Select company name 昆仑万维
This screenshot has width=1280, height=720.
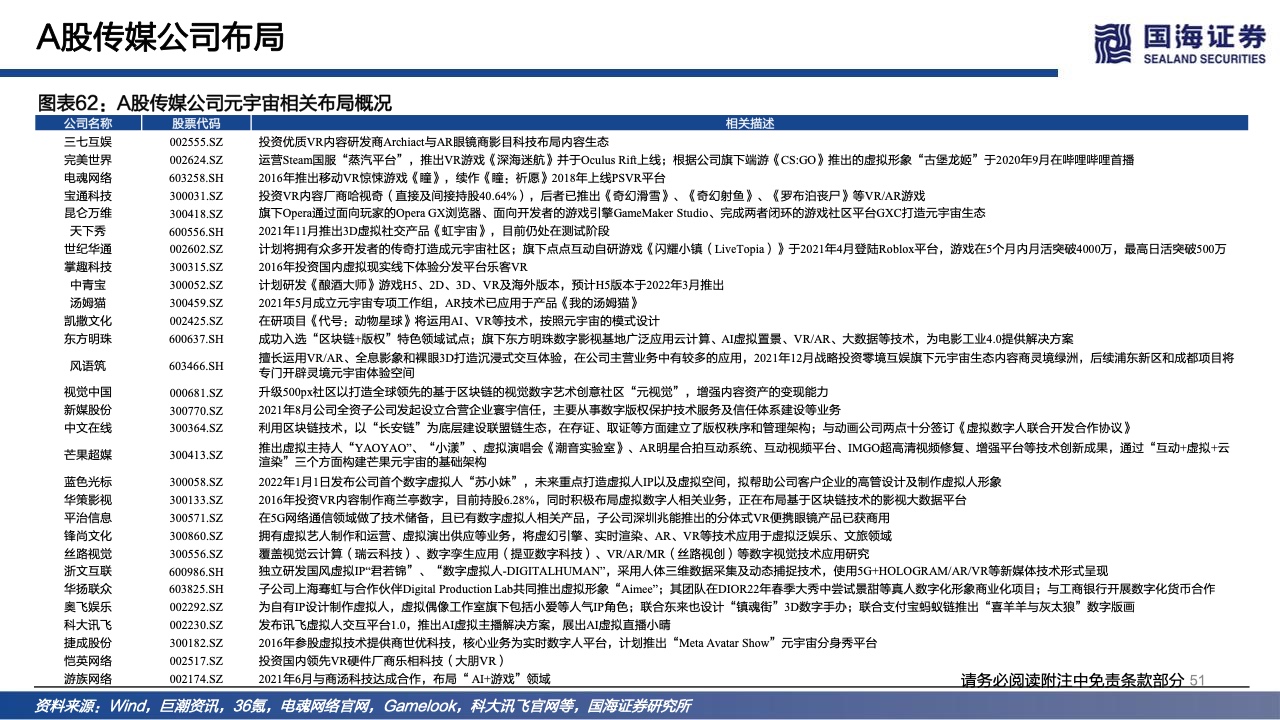coord(88,212)
